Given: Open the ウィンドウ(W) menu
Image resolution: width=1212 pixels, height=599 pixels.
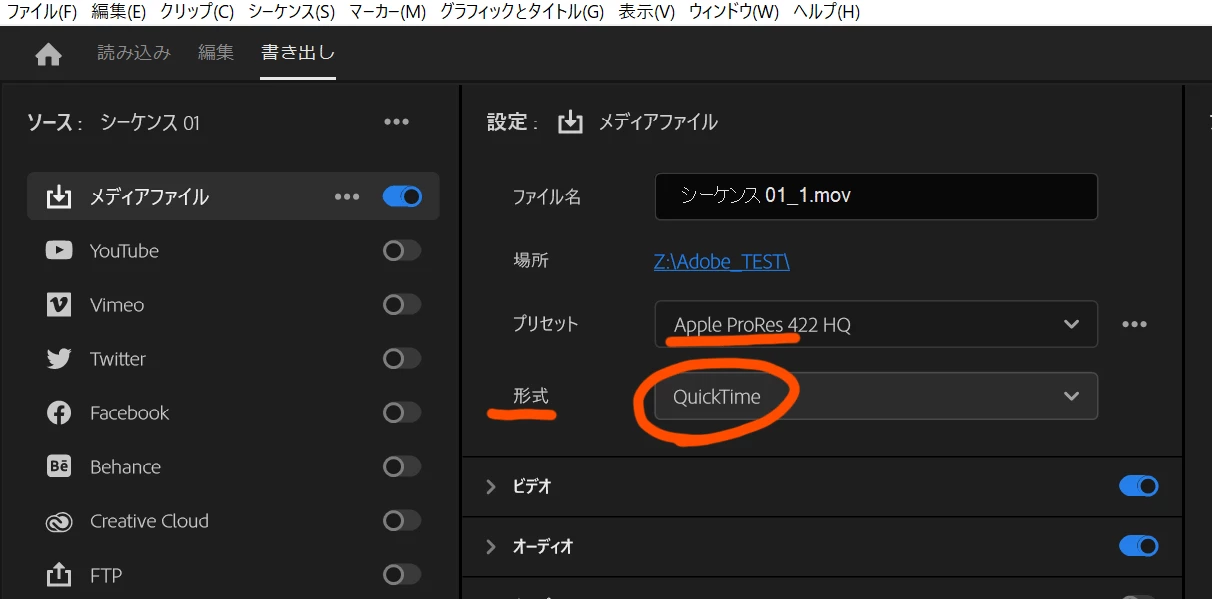Looking at the screenshot, I should coord(734,12).
